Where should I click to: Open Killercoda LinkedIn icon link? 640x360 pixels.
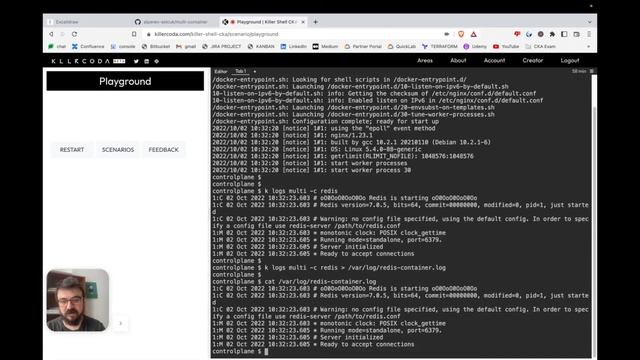pos(147,61)
